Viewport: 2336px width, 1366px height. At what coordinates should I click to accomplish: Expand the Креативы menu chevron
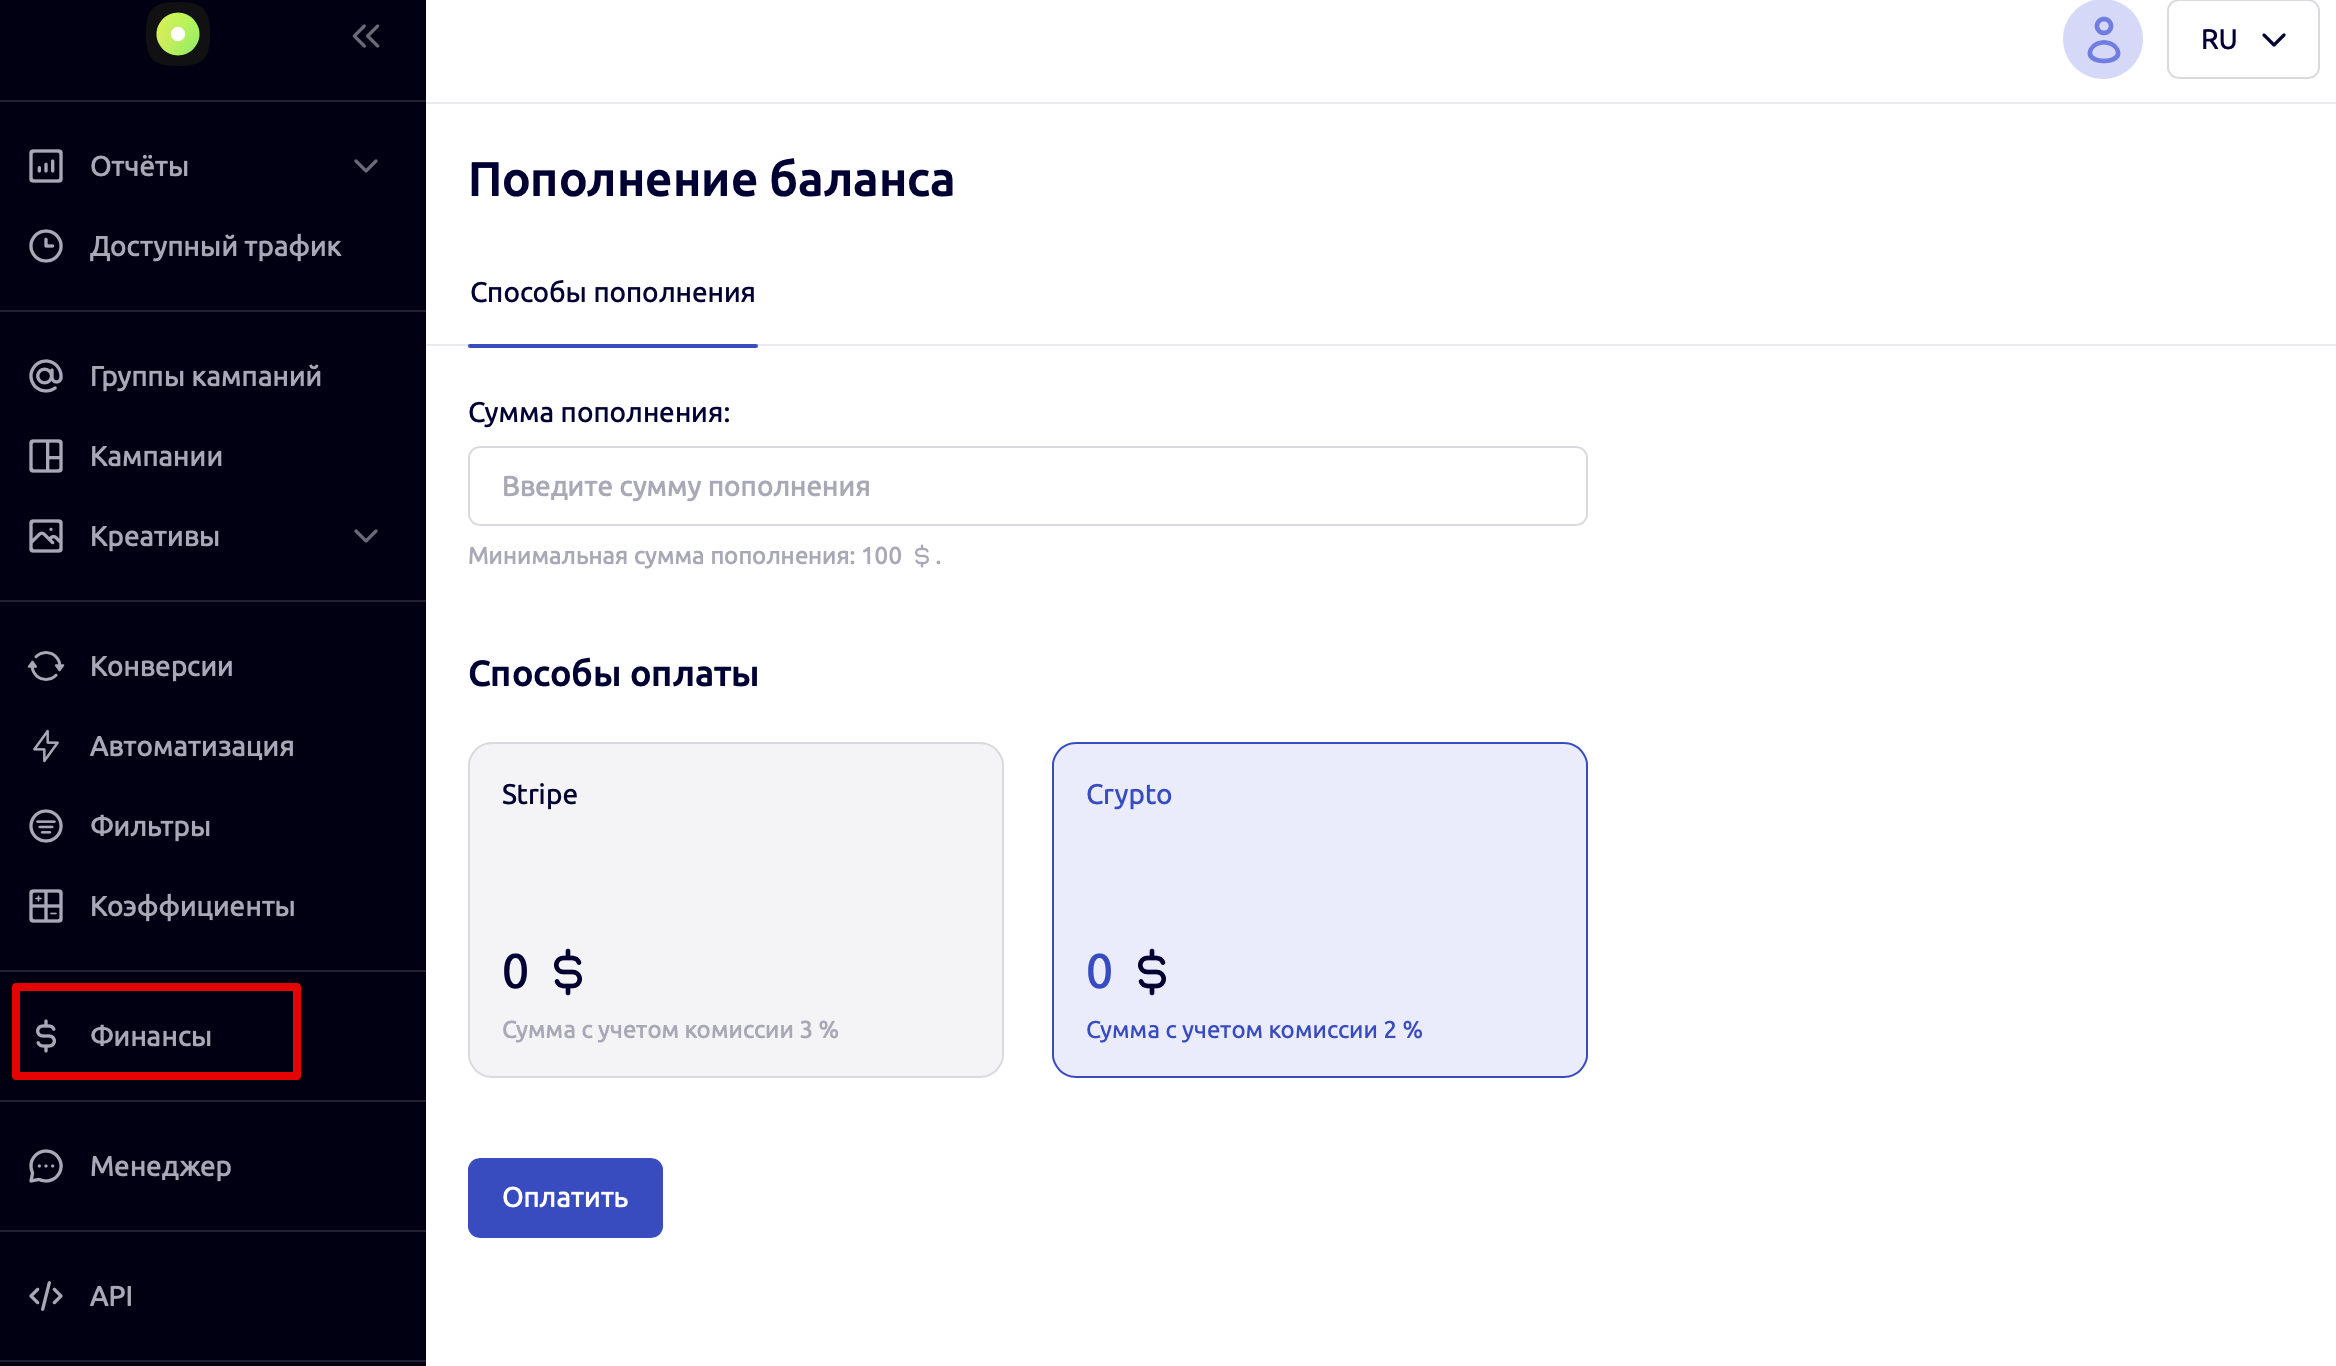(366, 536)
